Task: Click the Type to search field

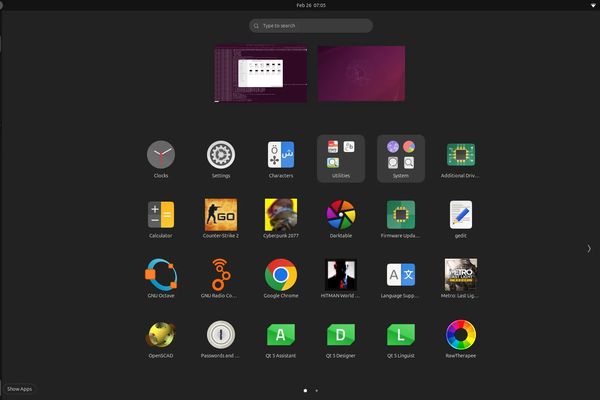Action: point(311,26)
